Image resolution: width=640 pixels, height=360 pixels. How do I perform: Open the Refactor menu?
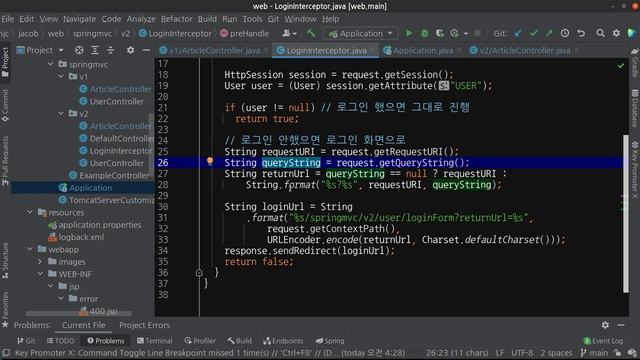point(176,19)
